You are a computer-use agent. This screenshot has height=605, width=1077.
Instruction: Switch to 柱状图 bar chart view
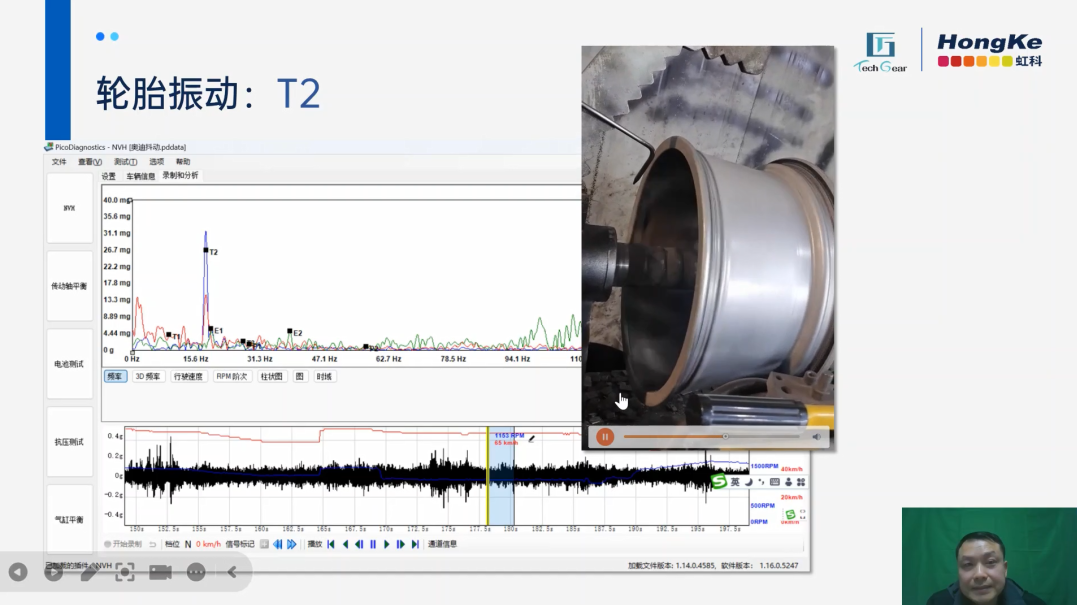271,376
